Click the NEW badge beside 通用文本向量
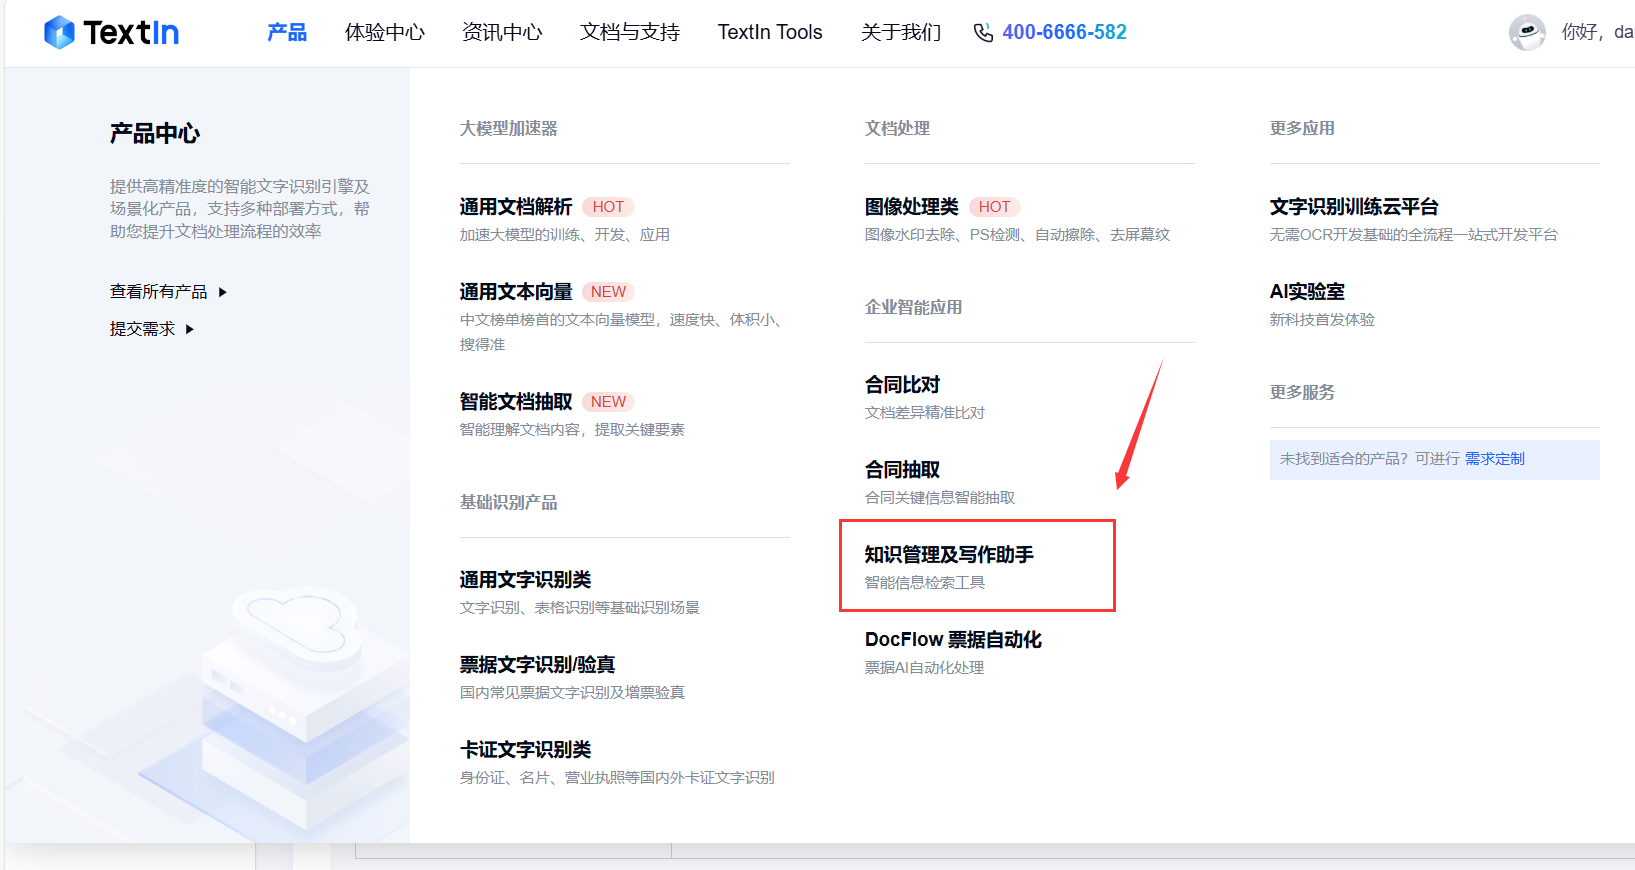The height and width of the screenshot is (870, 1635). [608, 292]
